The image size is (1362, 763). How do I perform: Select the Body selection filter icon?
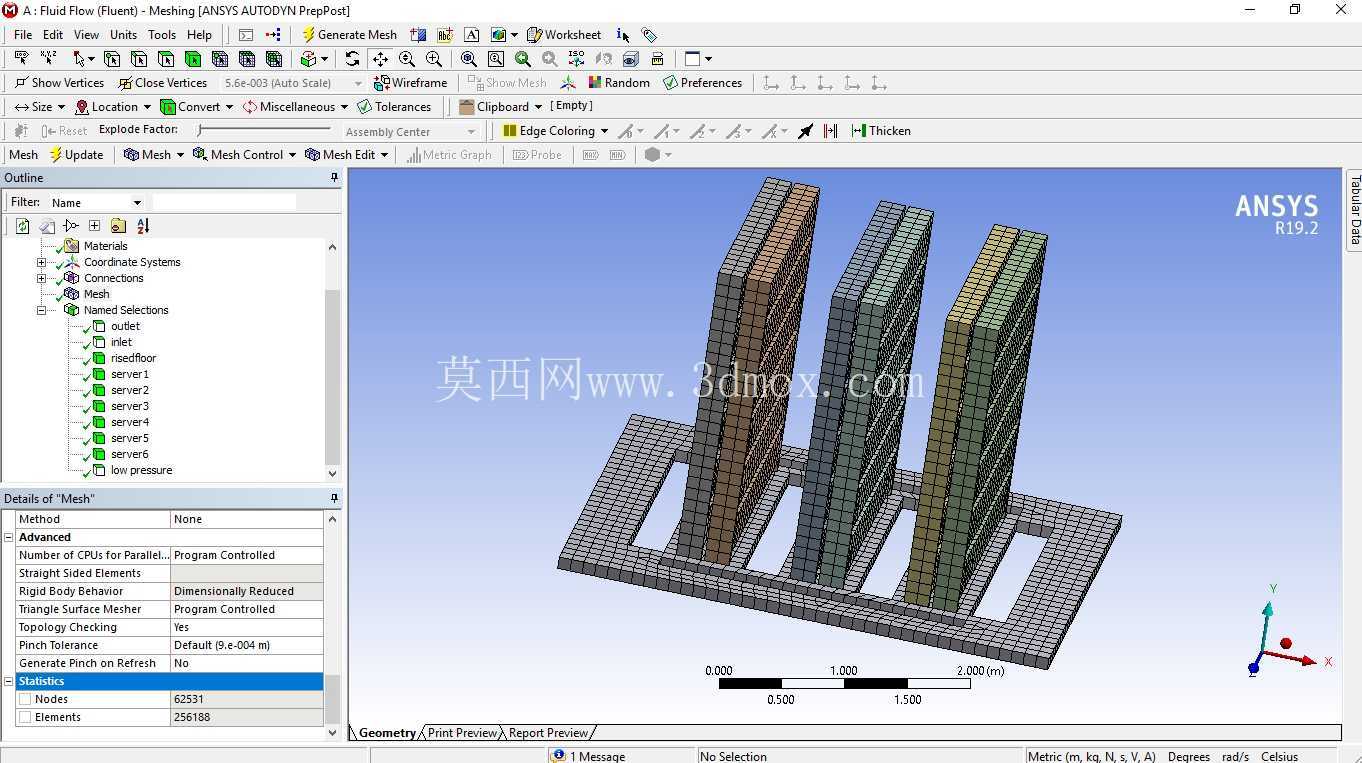point(193,59)
